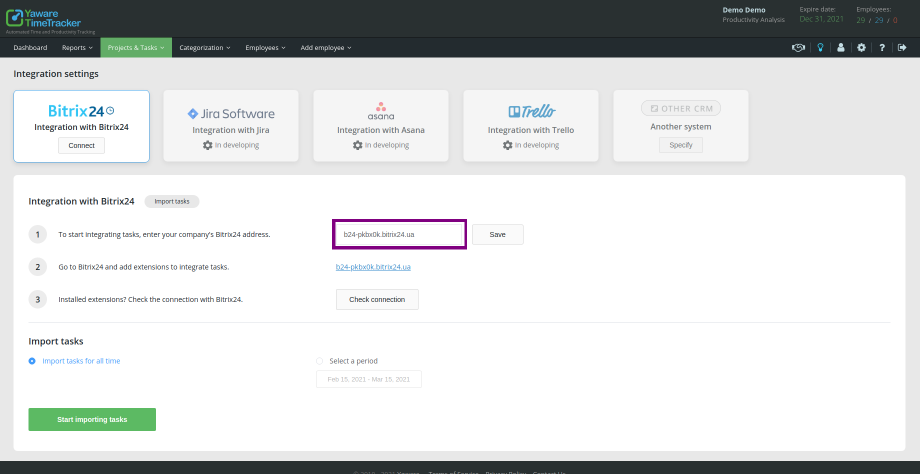Click the Demo Demo account name

click(744, 10)
